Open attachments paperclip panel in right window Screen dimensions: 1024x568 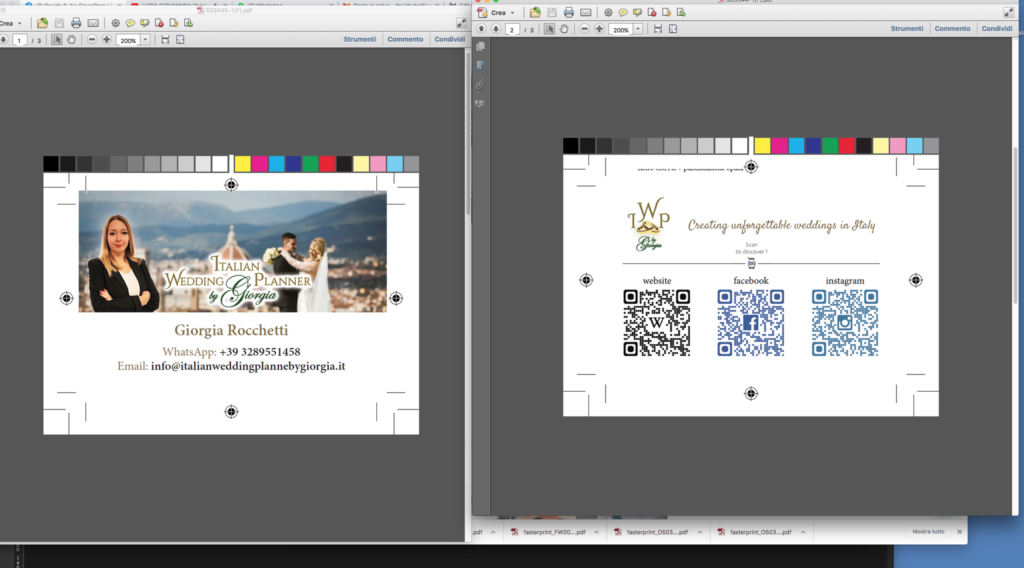[x=481, y=84]
